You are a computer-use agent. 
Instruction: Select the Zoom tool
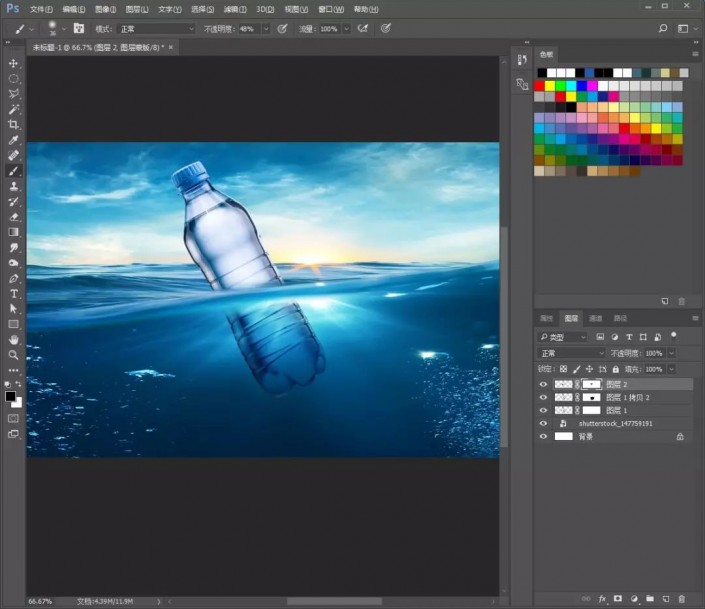tap(13, 355)
